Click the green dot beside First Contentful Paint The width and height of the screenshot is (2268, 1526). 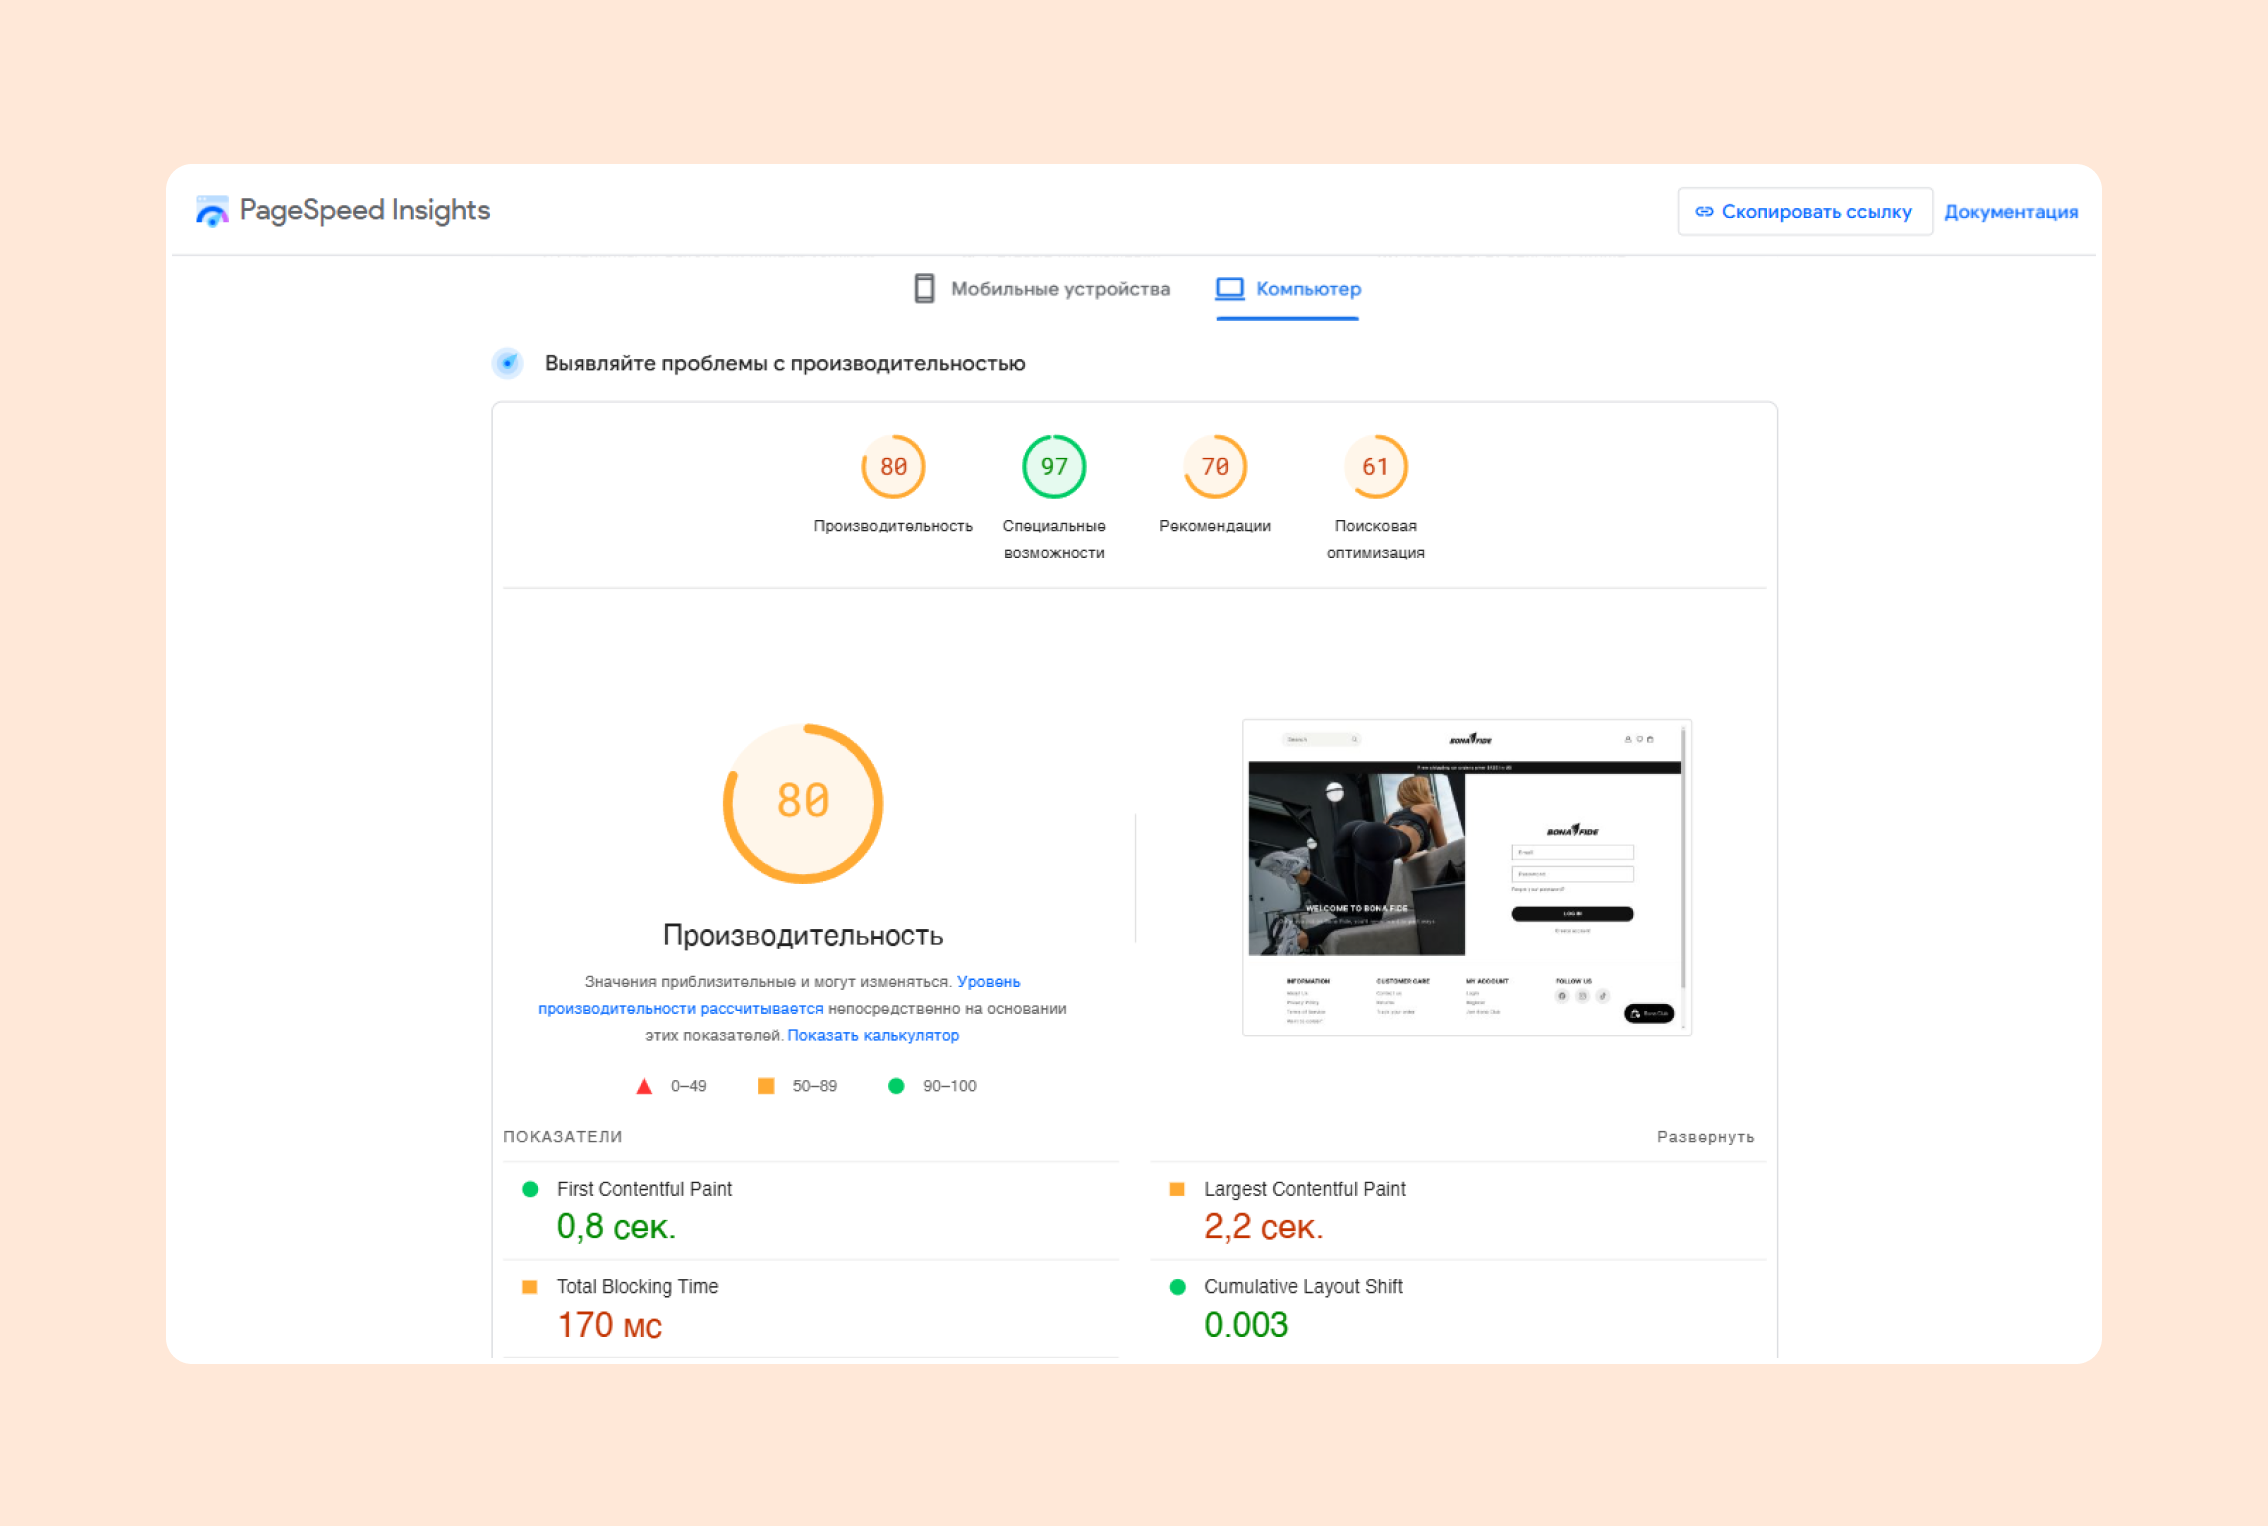530,1189
